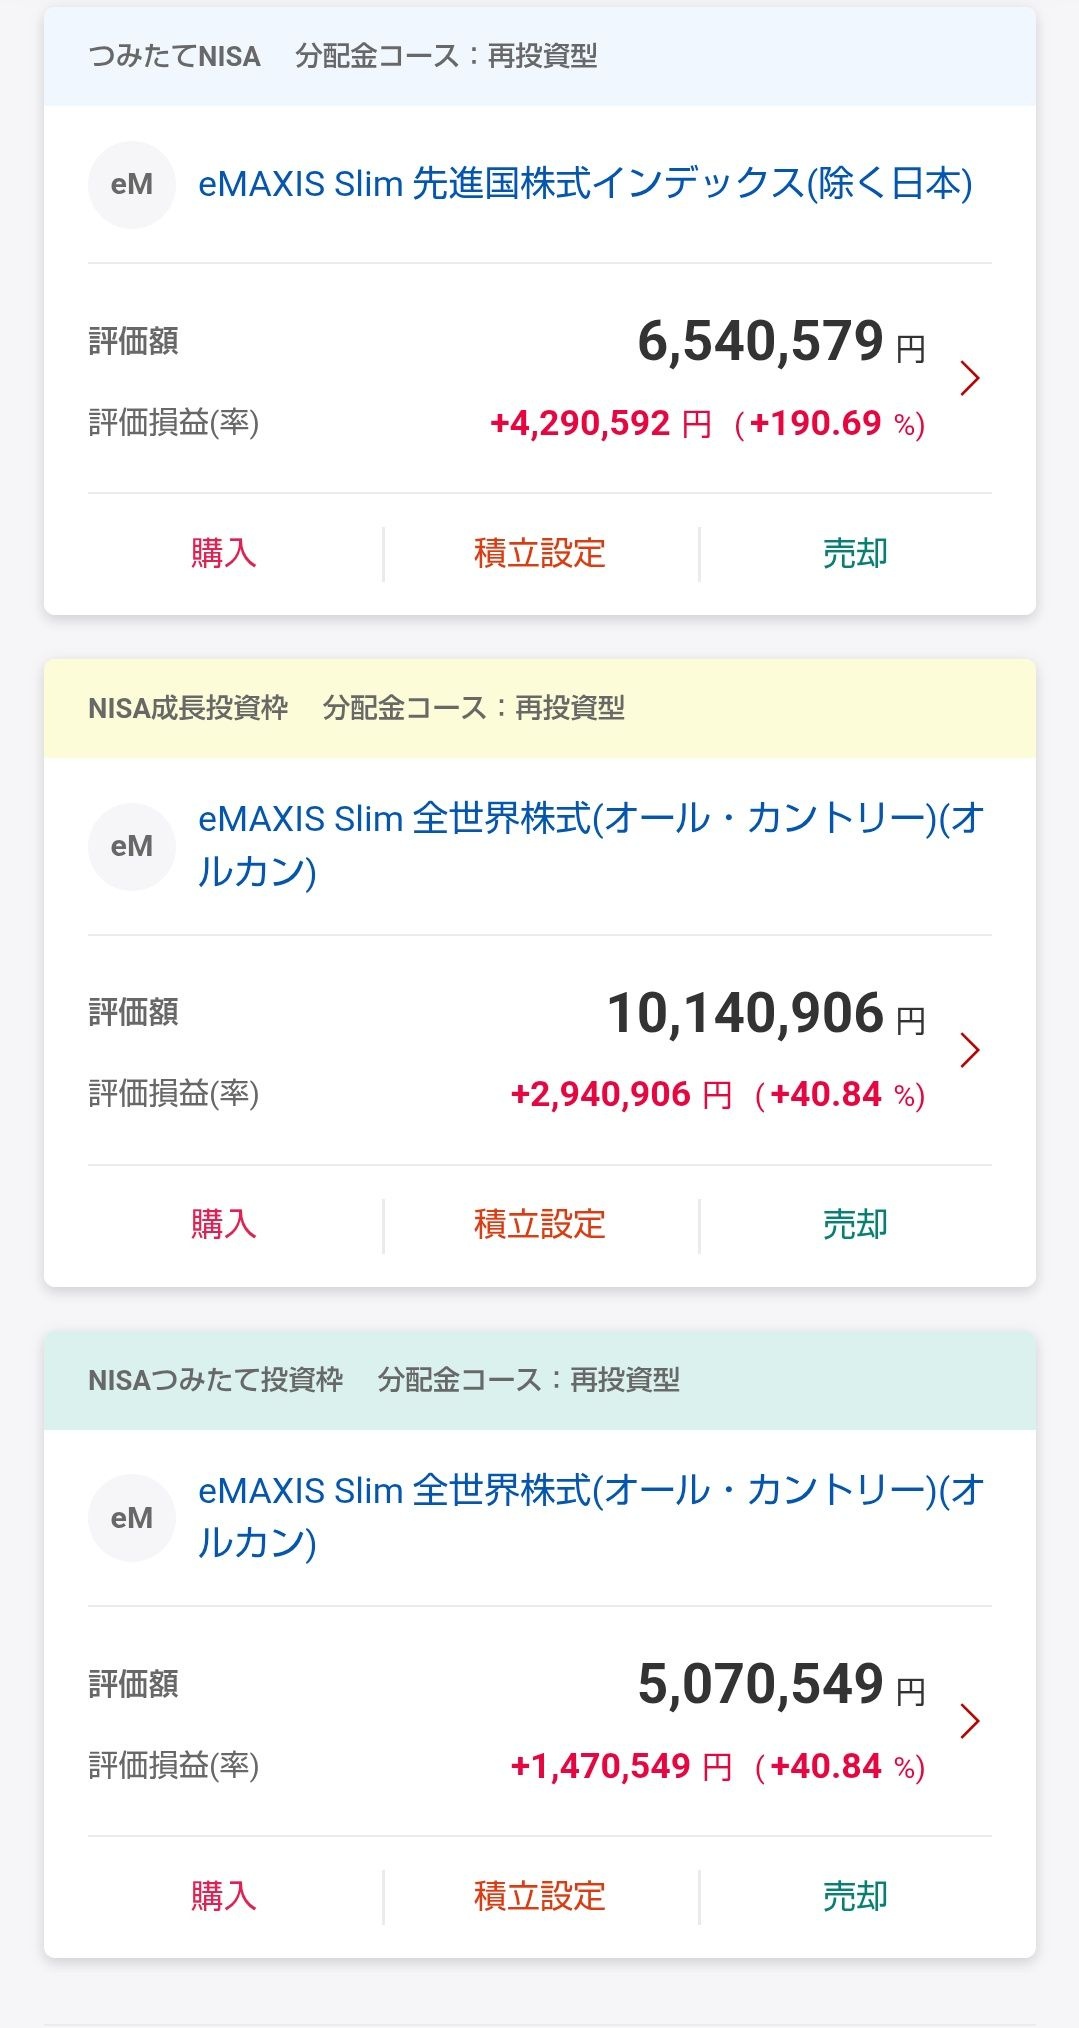Tap 購入 in the つみたてNISA card
Image resolution: width=1079 pixels, height=2028 pixels.
(x=224, y=553)
